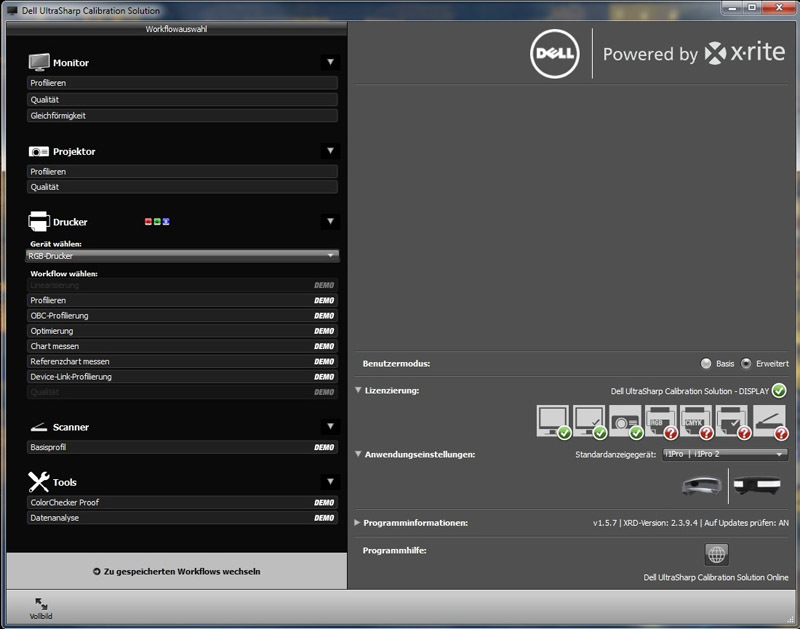Open Dell UltraSharp Calibration Solution Online link
This screenshot has height=629, width=800.
[x=716, y=577]
